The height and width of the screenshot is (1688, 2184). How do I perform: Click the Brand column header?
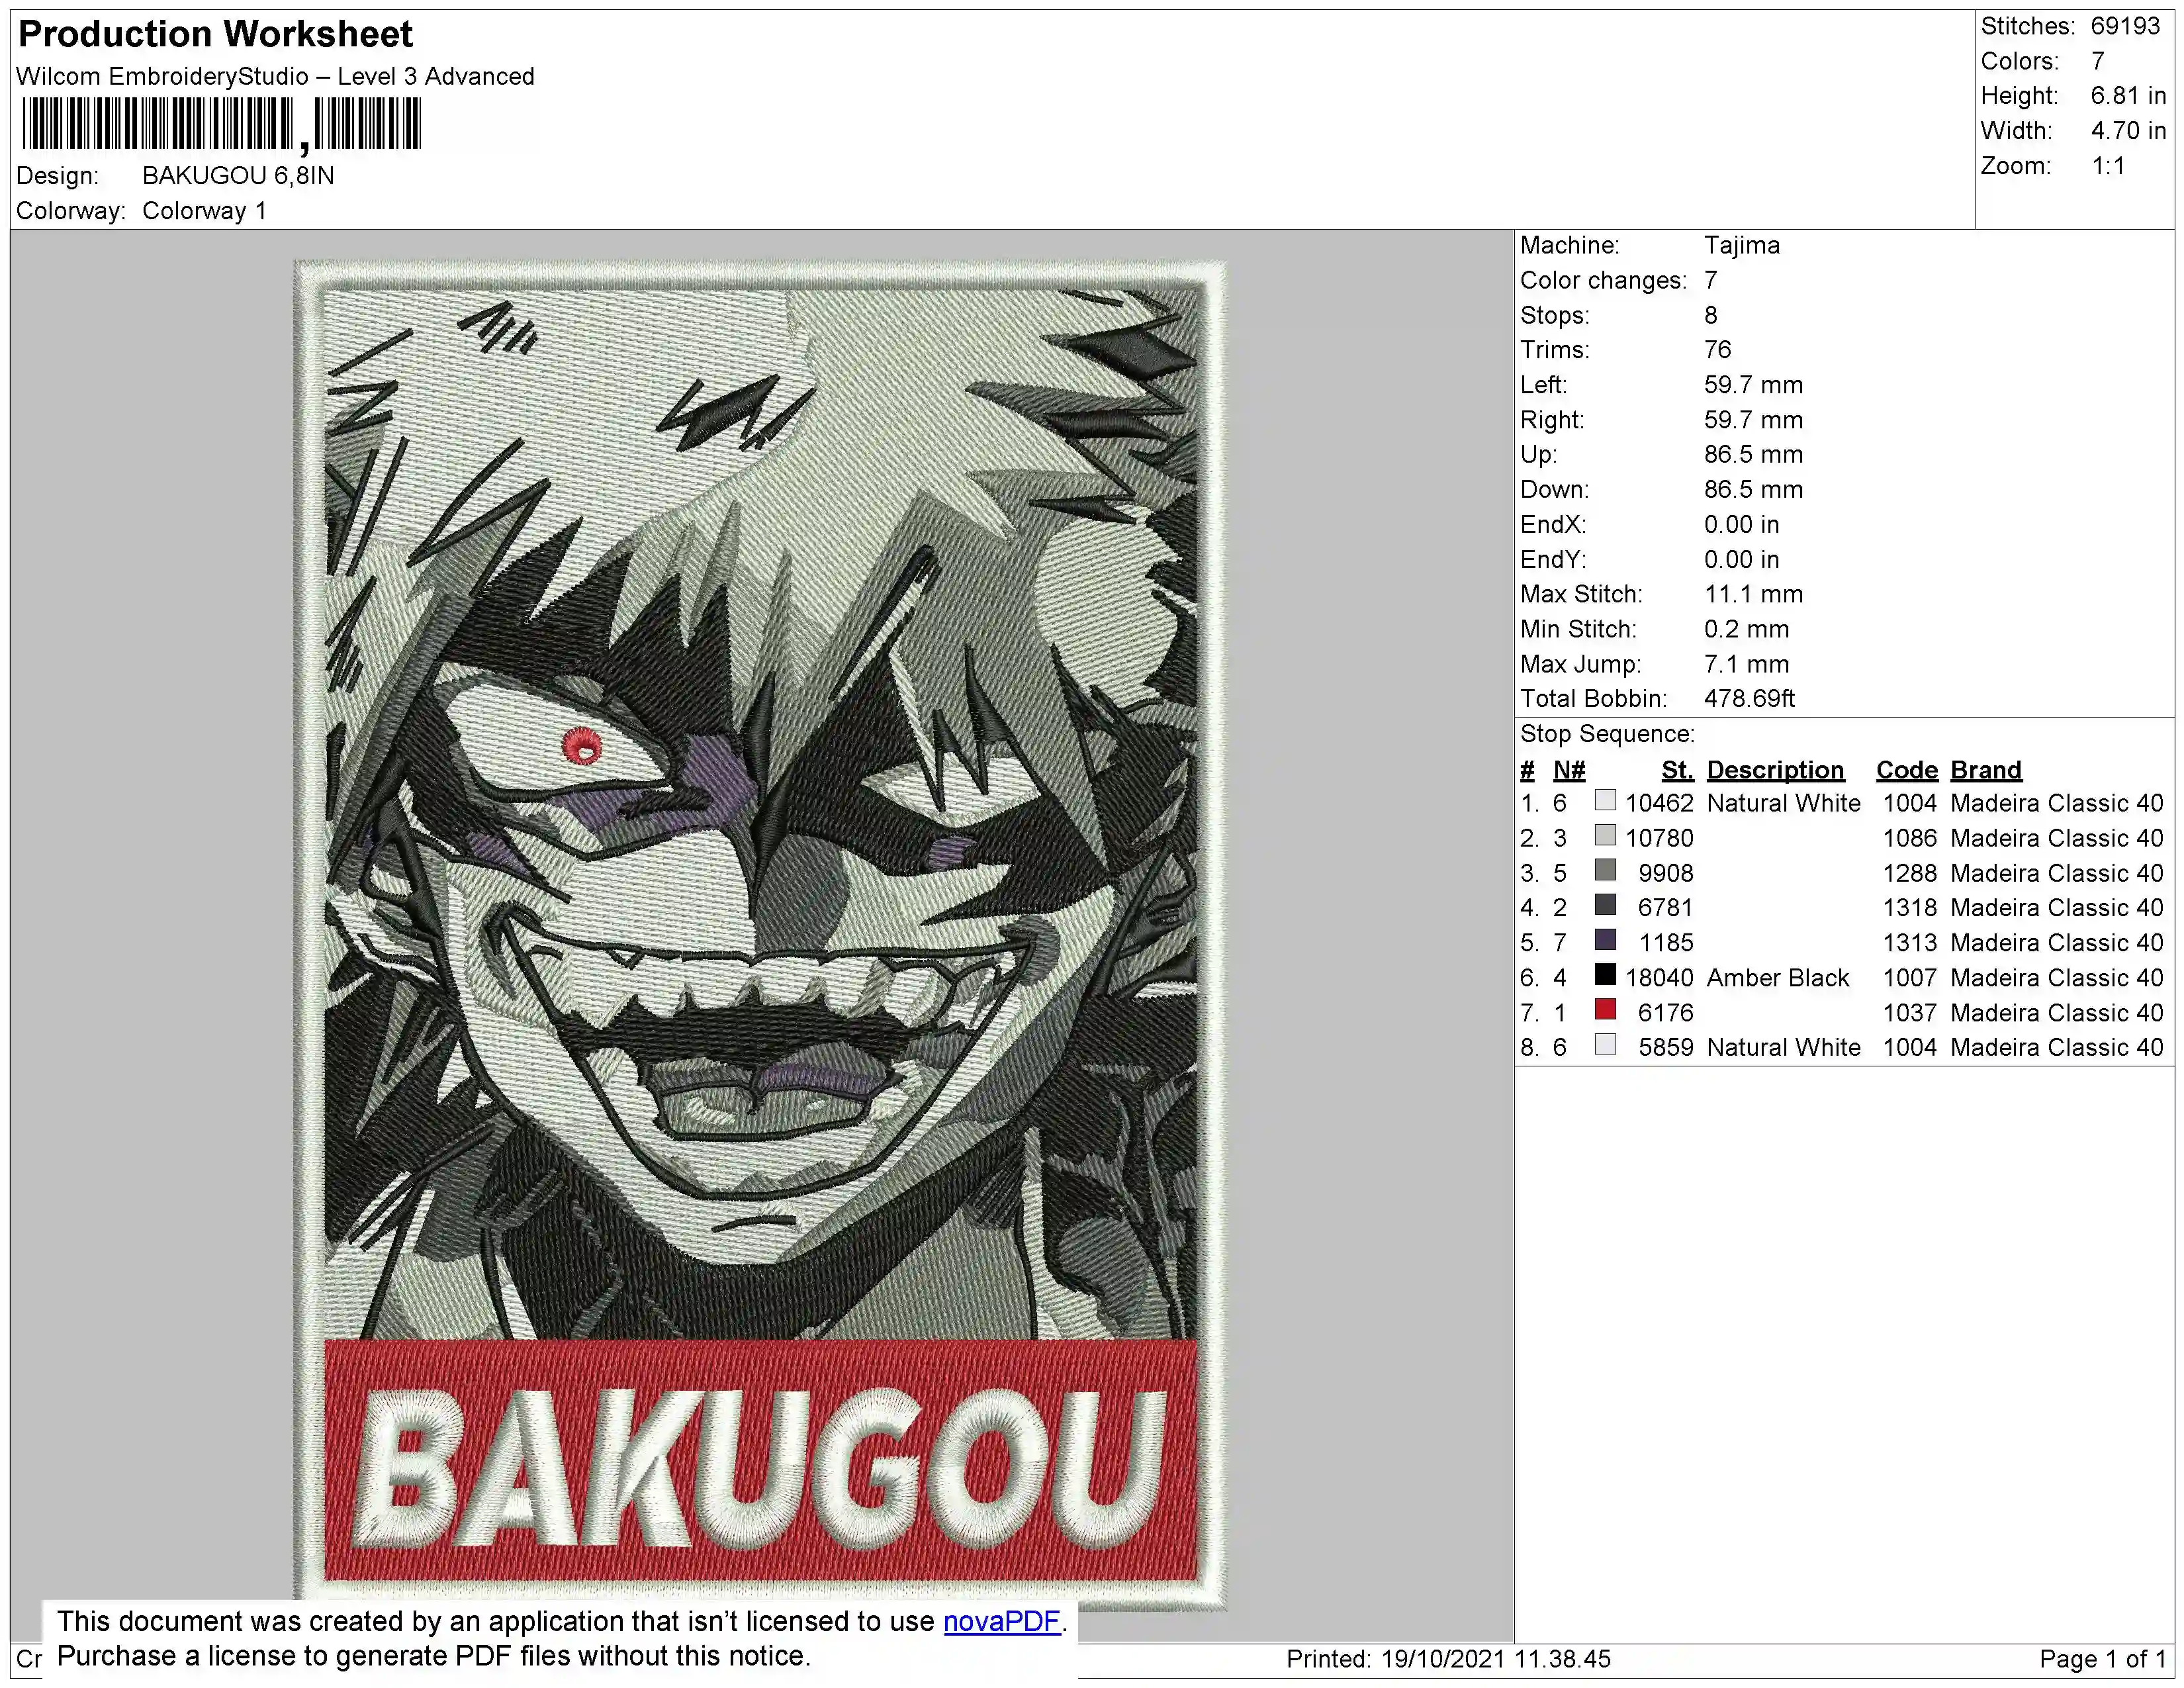(x=1986, y=770)
